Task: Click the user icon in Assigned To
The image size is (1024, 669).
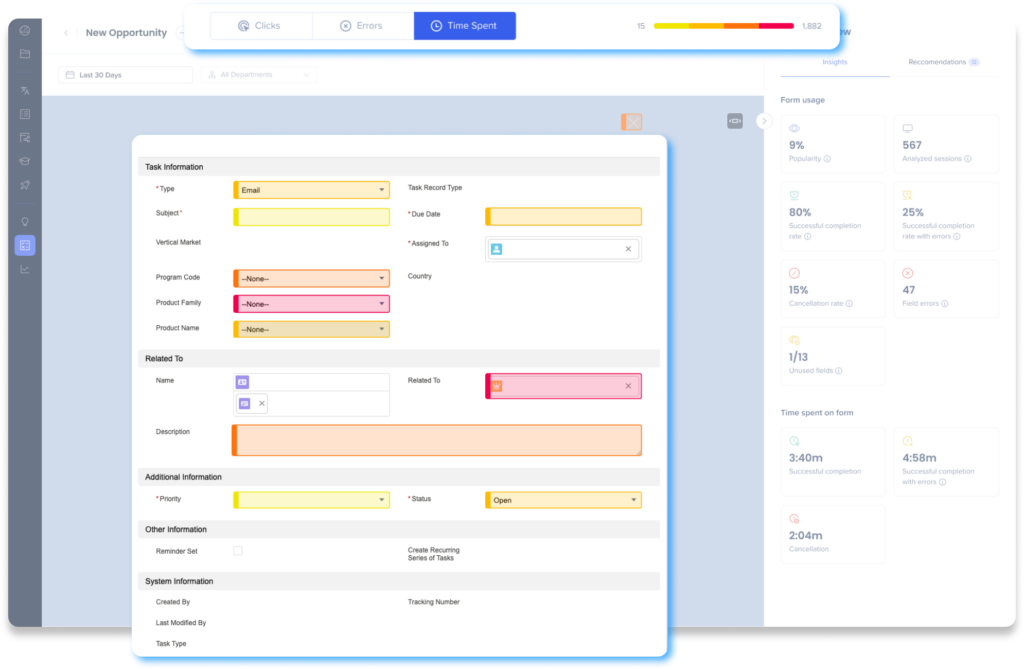Action: pyautogui.click(x=496, y=249)
